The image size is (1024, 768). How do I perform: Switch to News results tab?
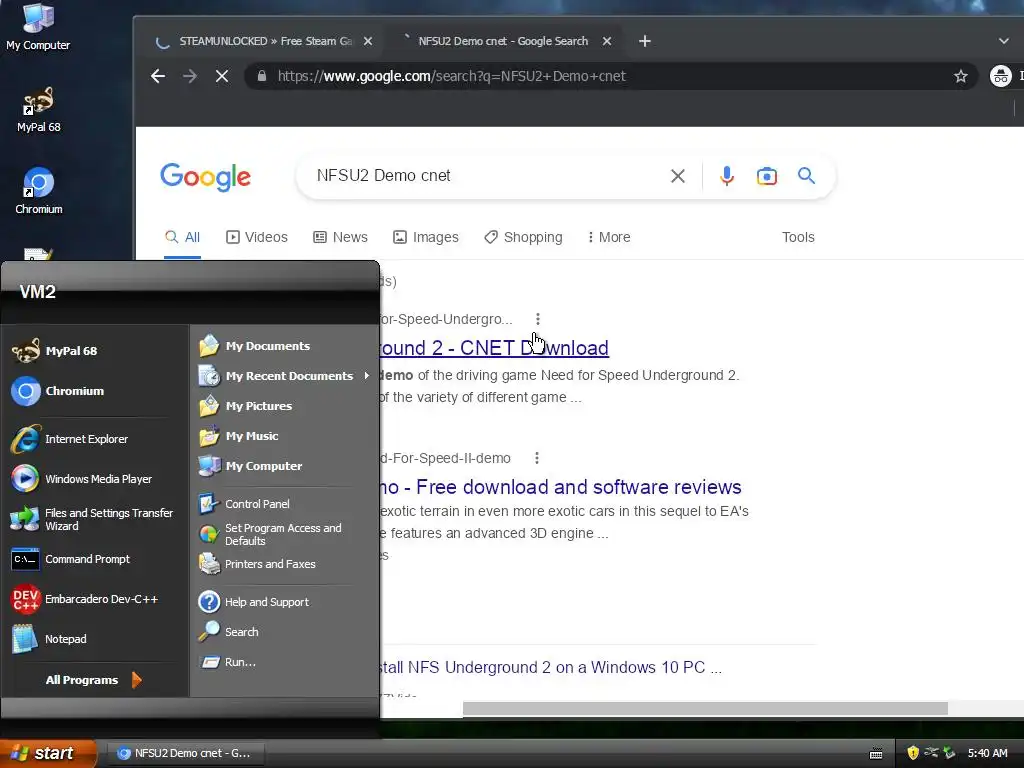pos(340,237)
